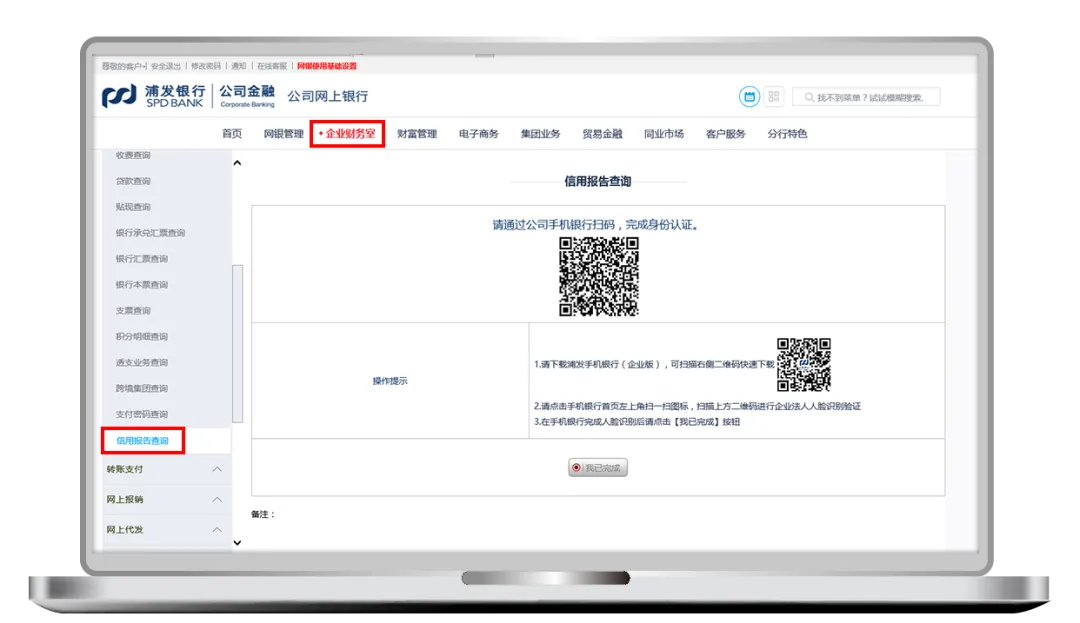
Task: Go to 首页 tab
Action: point(231,134)
